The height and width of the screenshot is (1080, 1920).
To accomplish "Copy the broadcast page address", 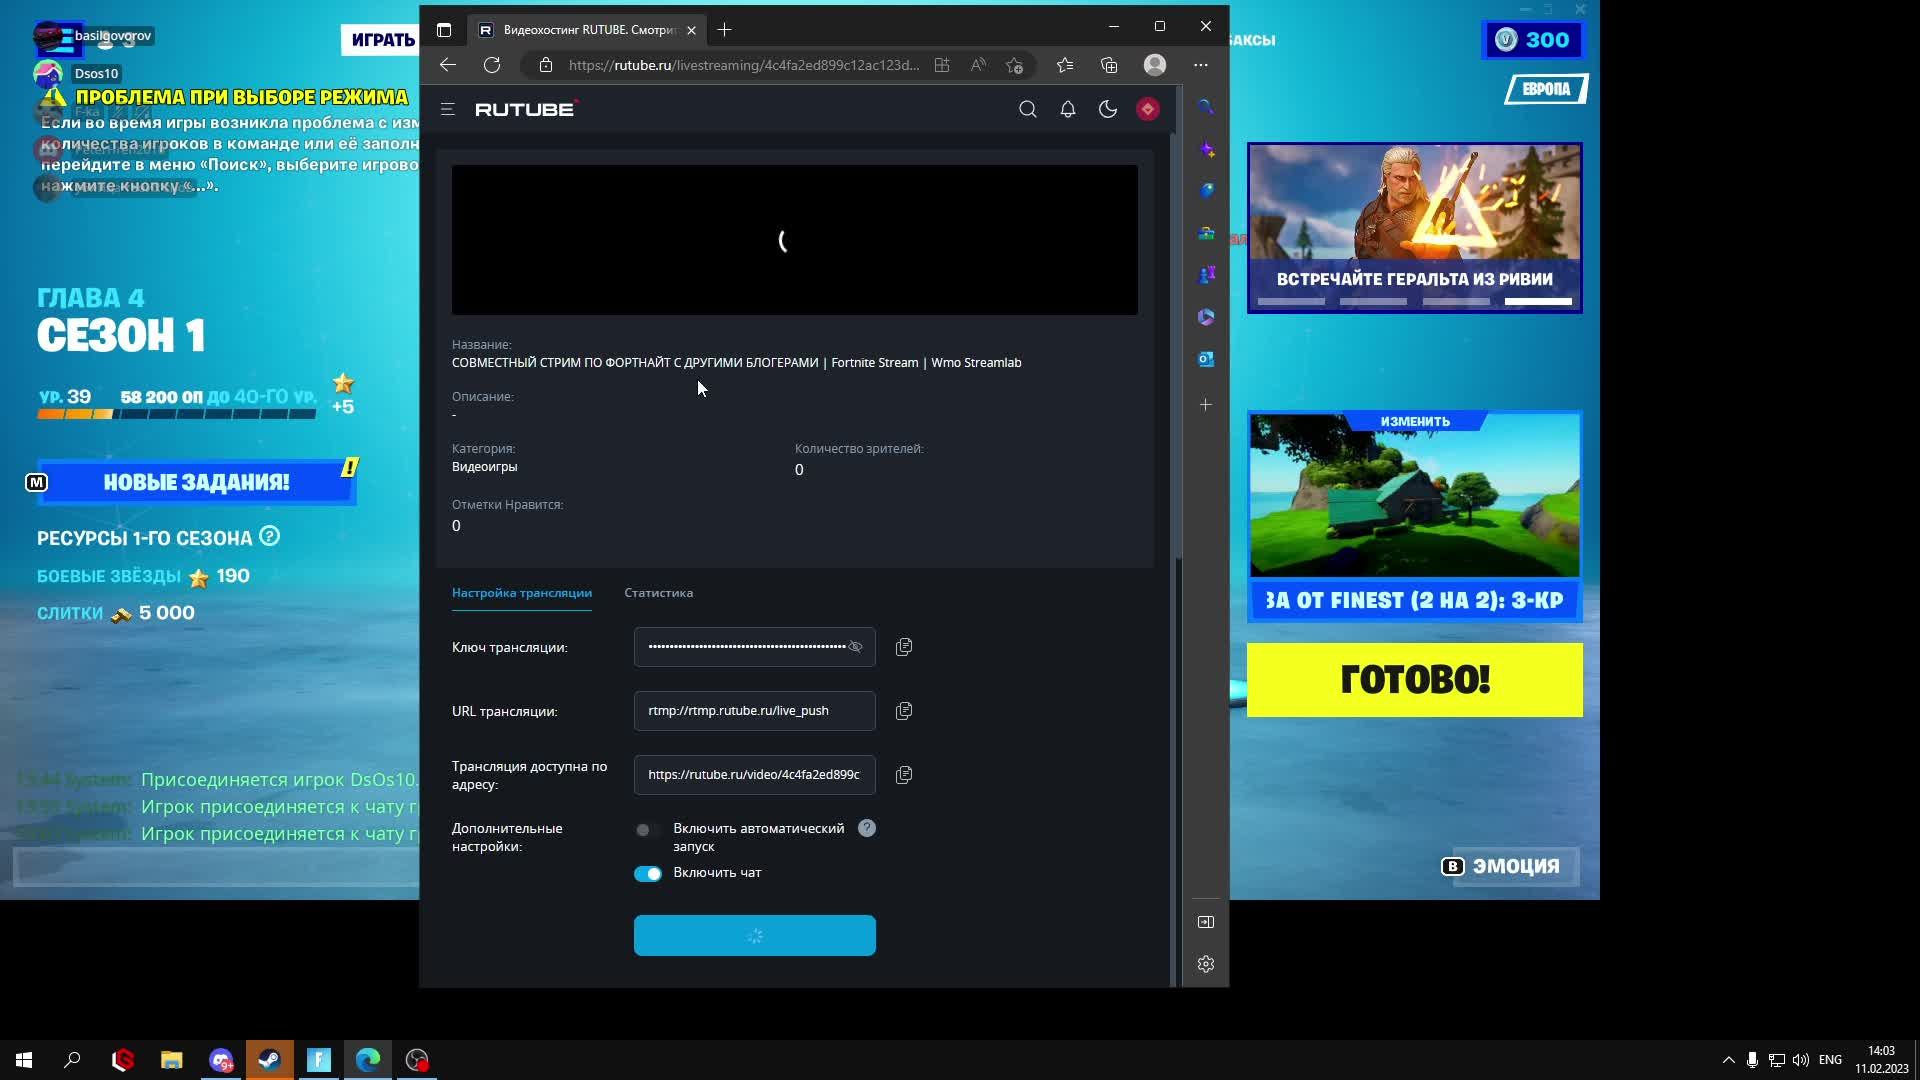I will click(903, 775).
